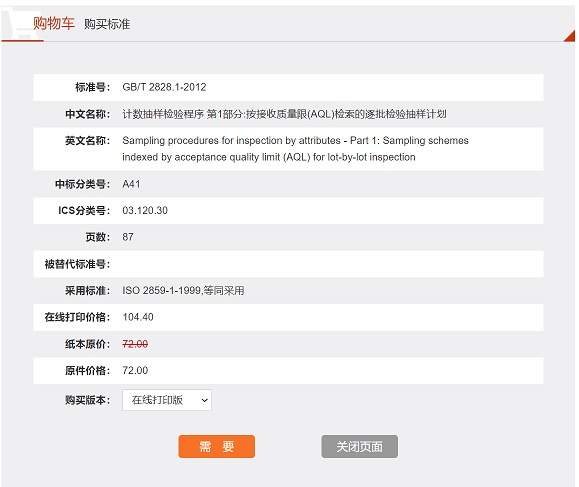Click the 购买标准 heading text
579x487 pixels.
click(107, 24)
